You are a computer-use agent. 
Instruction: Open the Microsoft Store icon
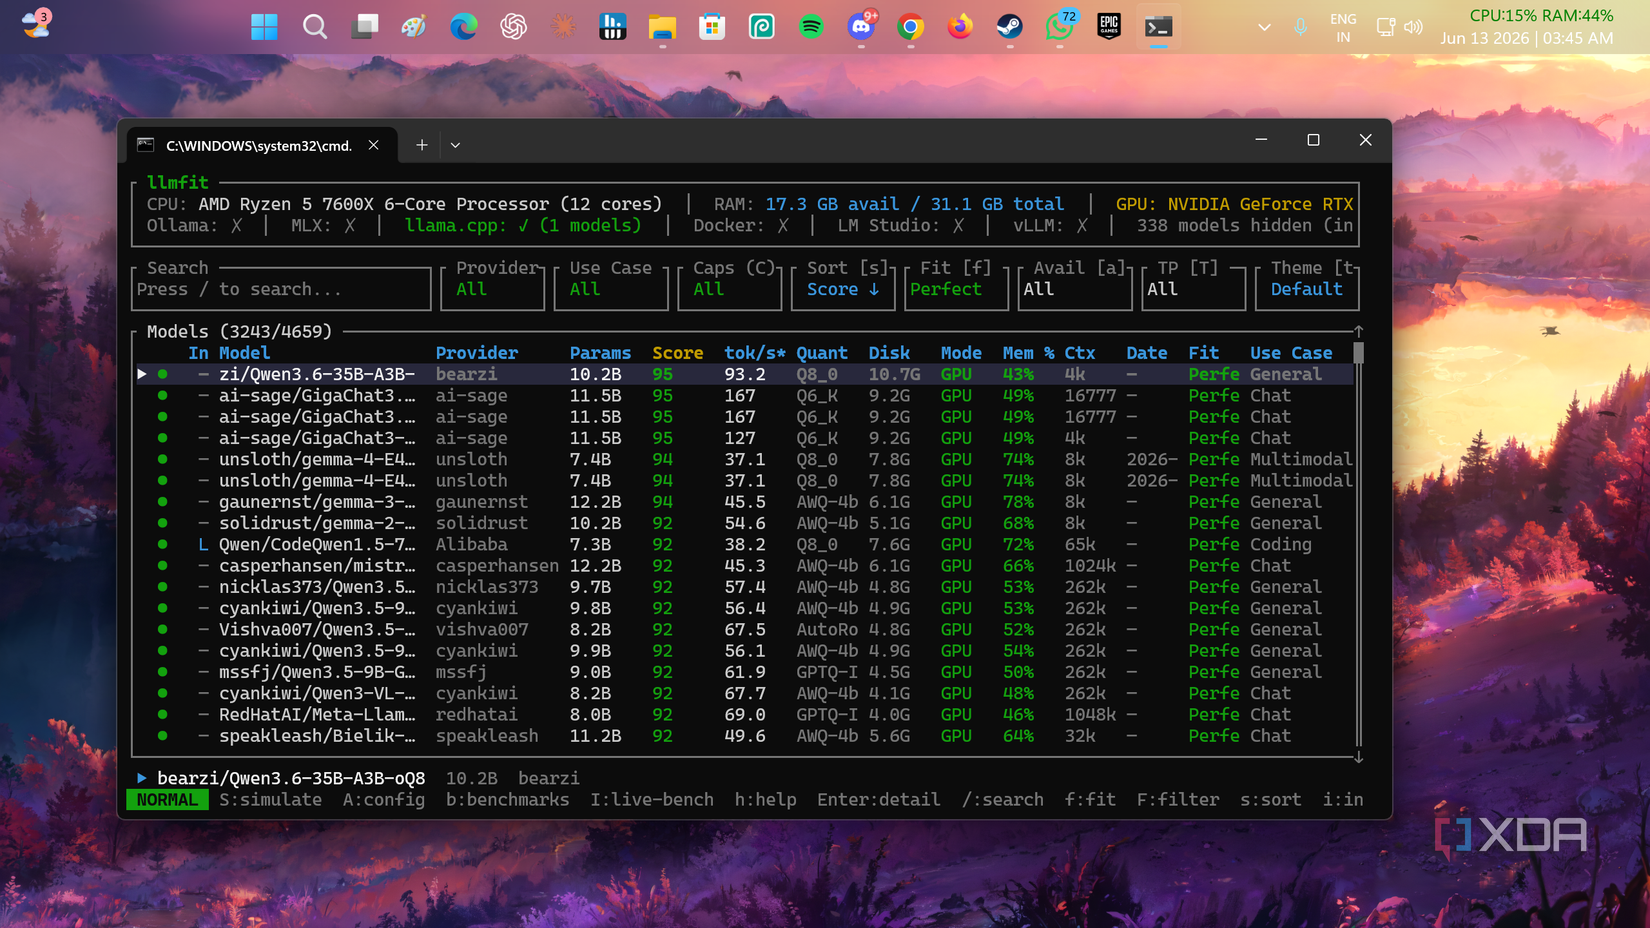pyautogui.click(x=712, y=27)
